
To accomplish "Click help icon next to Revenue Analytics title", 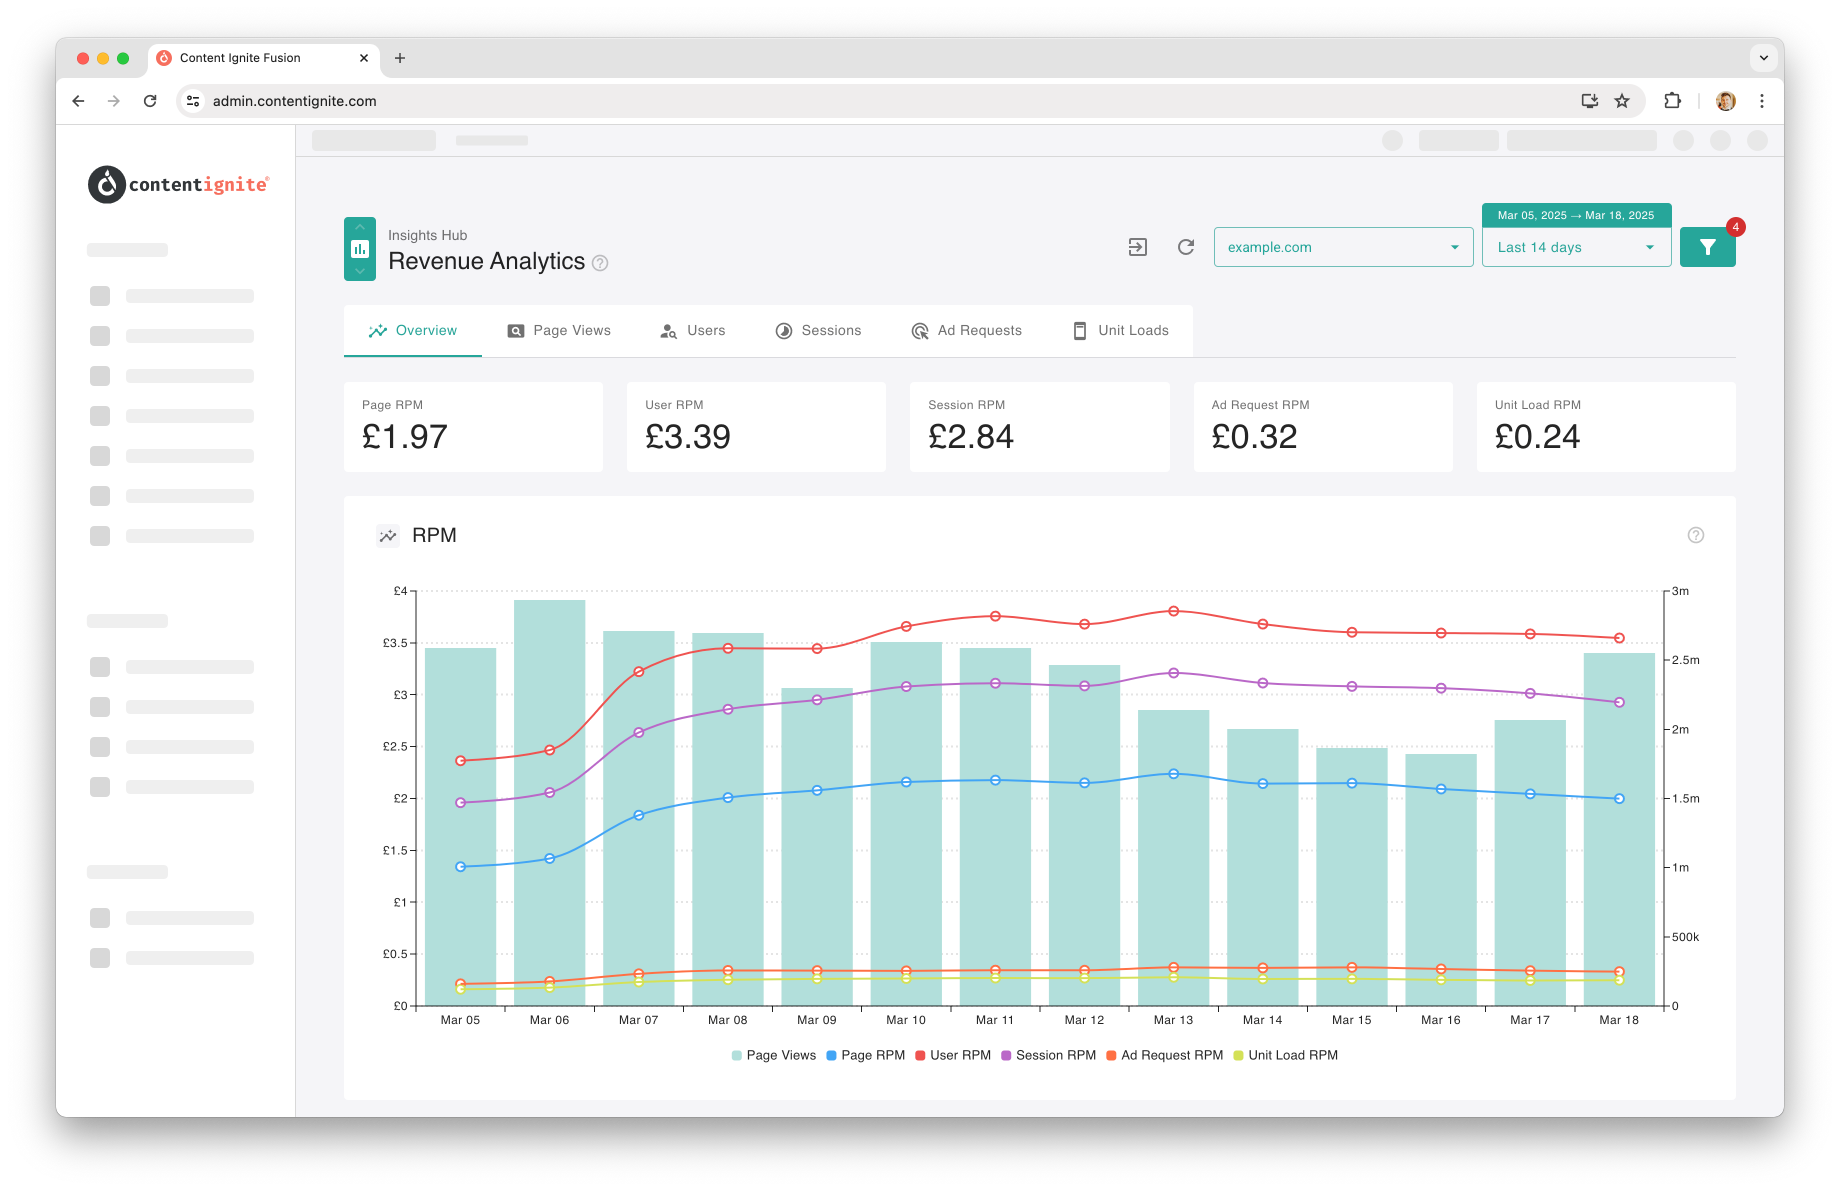I will (600, 263).
